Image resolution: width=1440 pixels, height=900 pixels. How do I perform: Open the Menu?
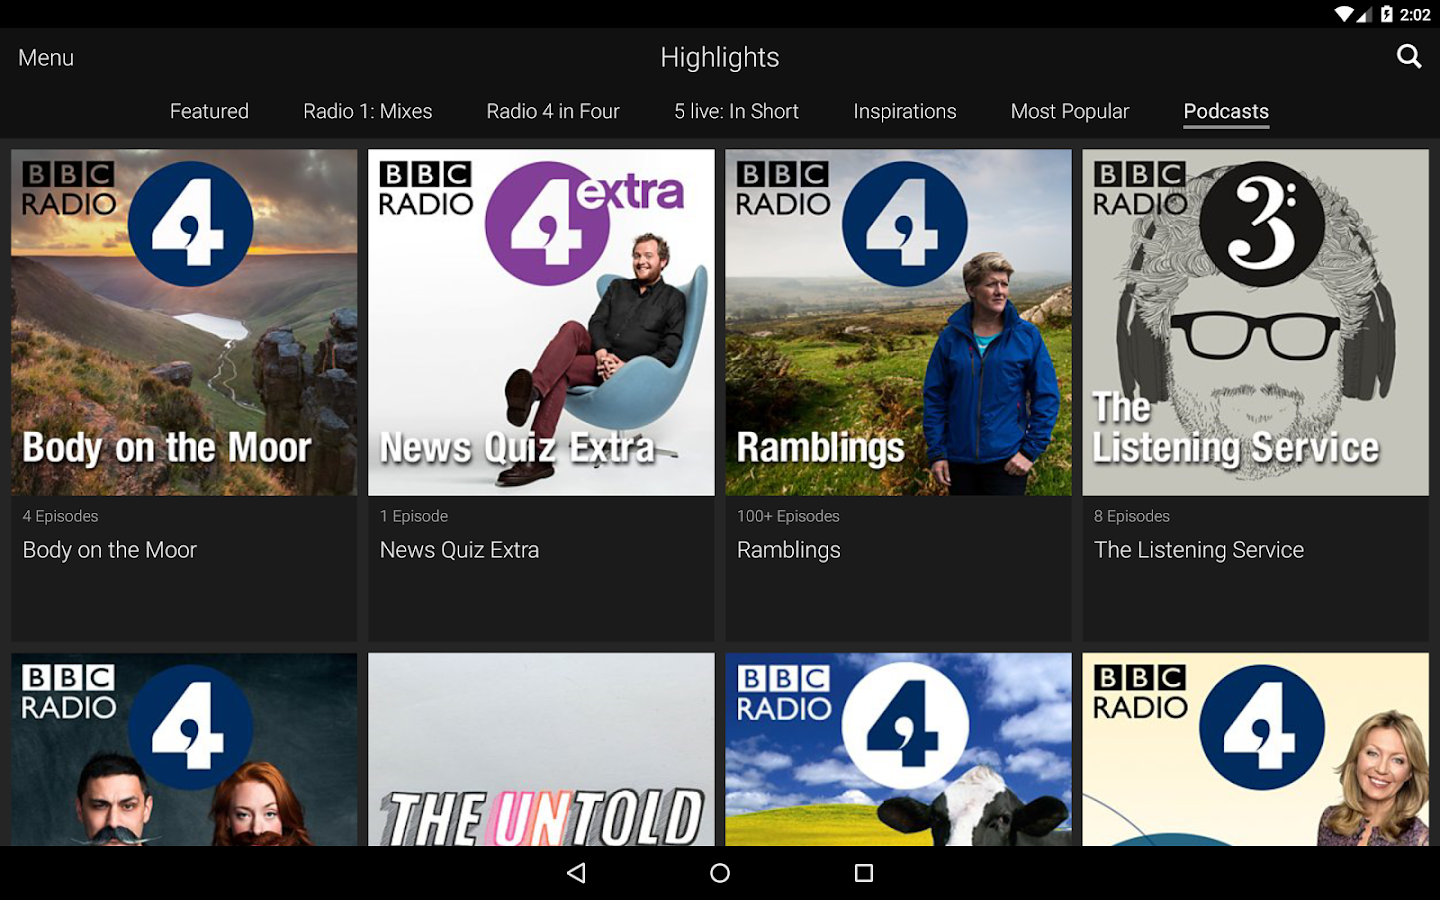46,58
